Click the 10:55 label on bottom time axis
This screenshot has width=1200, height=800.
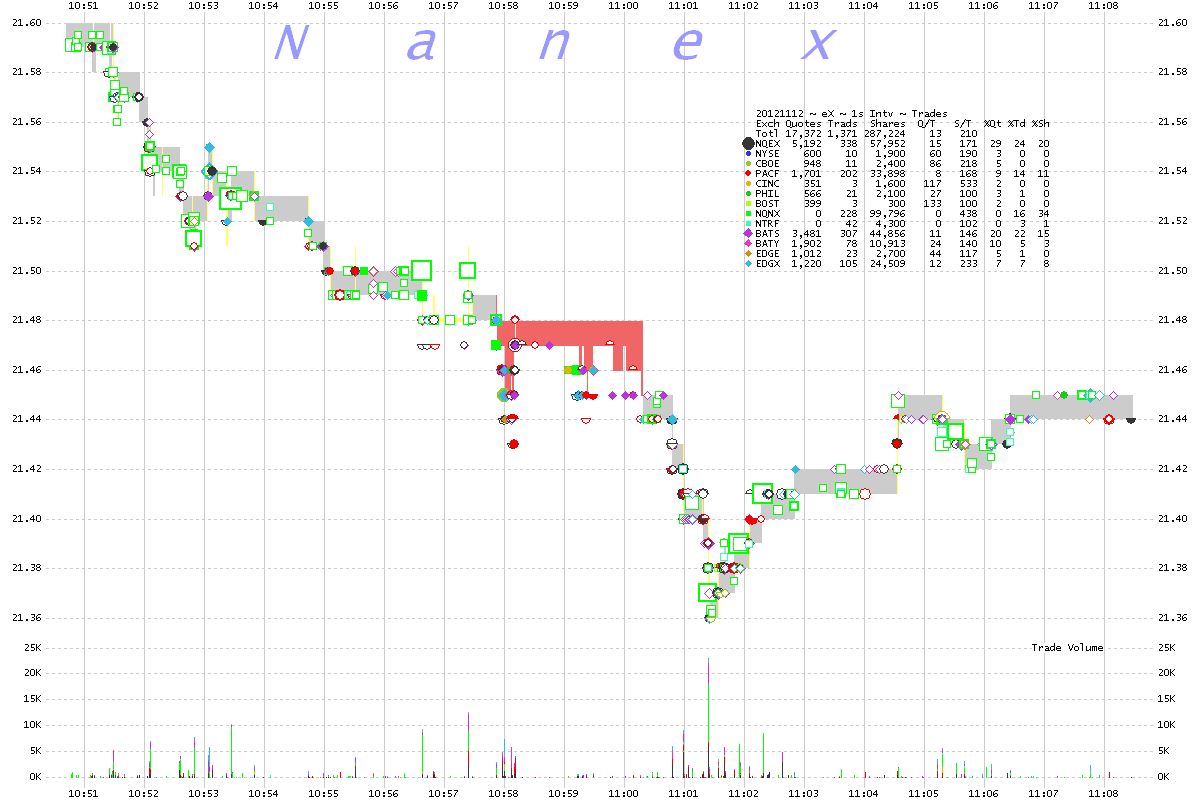[x=323, y=793]
